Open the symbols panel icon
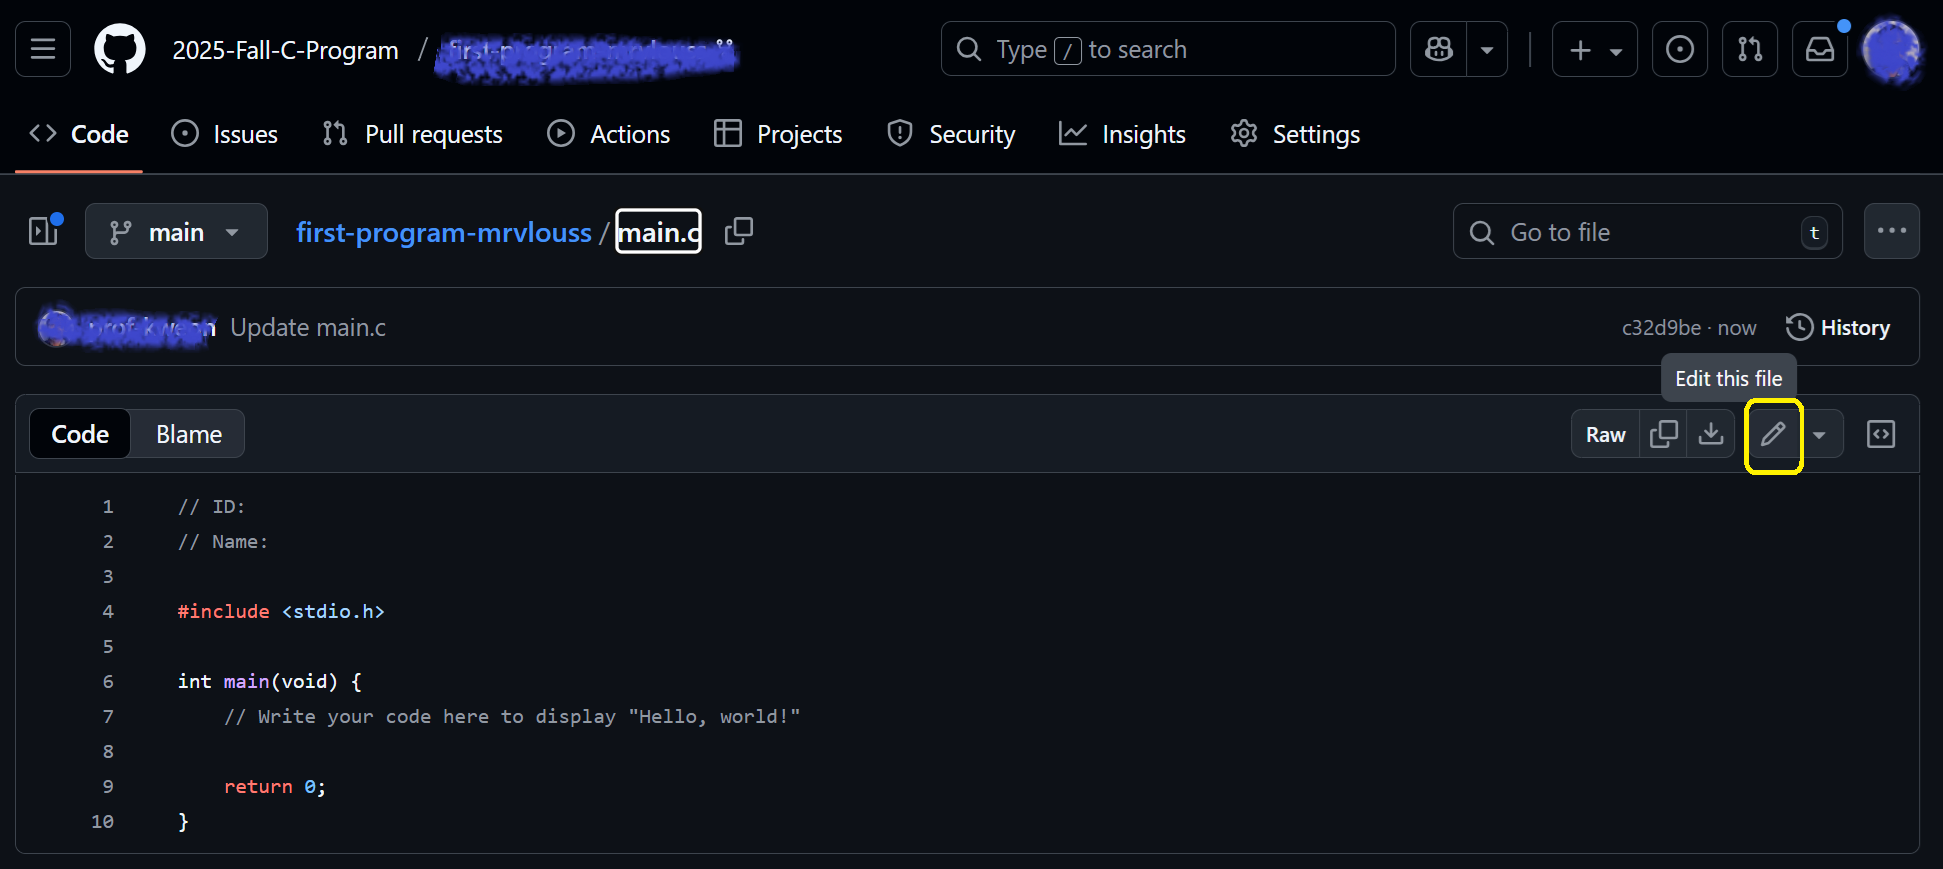This screenshot has height=869, width=1943. 1880,434
